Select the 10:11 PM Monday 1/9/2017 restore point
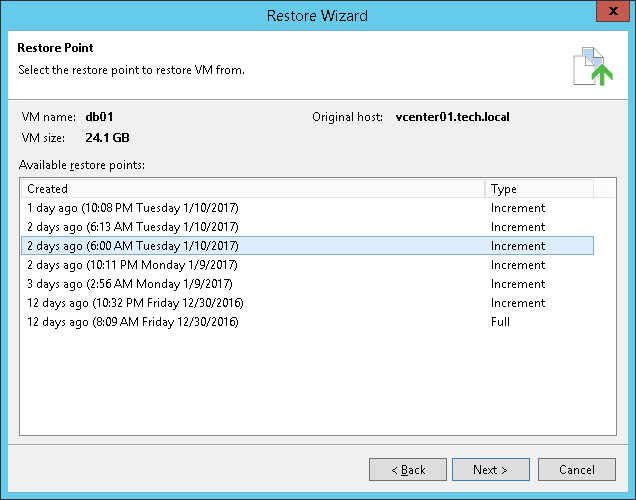The width and height of the screenshot is (636, 500). click(x=133, y=265)
